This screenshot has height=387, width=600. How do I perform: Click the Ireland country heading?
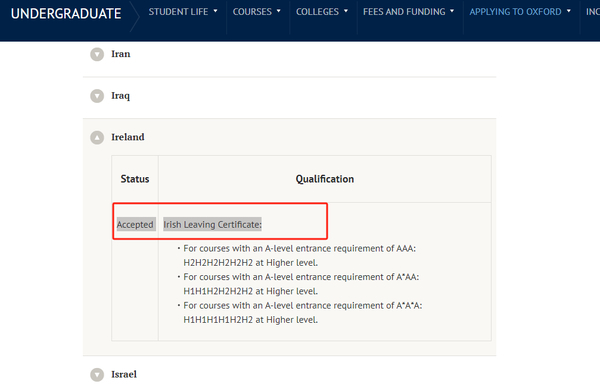(128, 137)
